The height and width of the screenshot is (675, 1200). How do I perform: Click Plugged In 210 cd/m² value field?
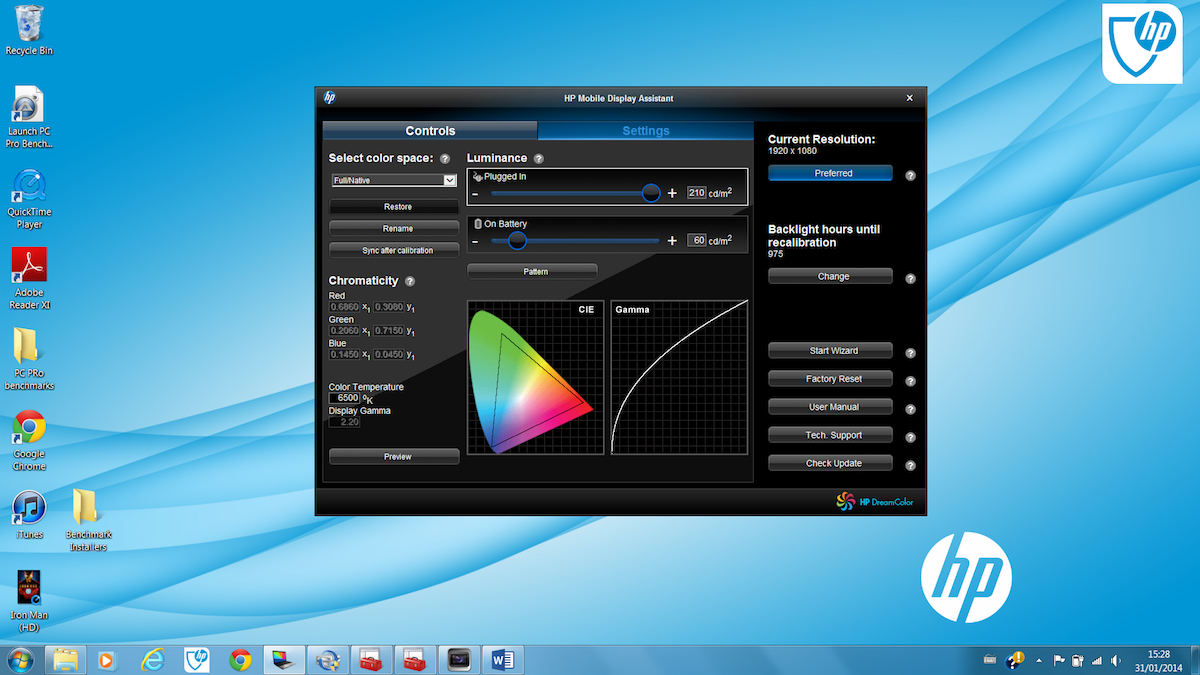[697, 193]
